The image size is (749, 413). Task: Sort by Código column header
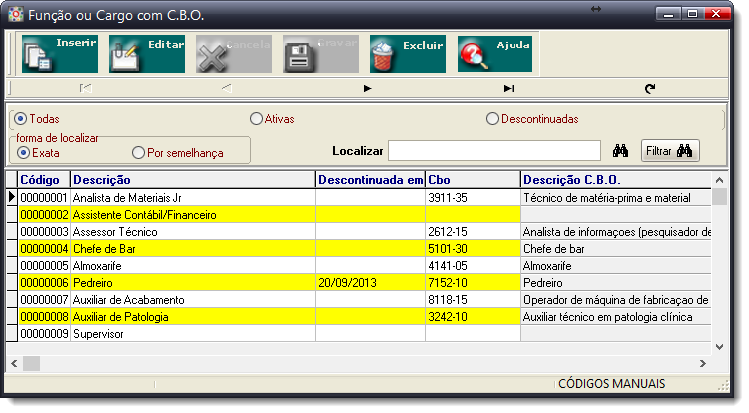coord(44,180)
